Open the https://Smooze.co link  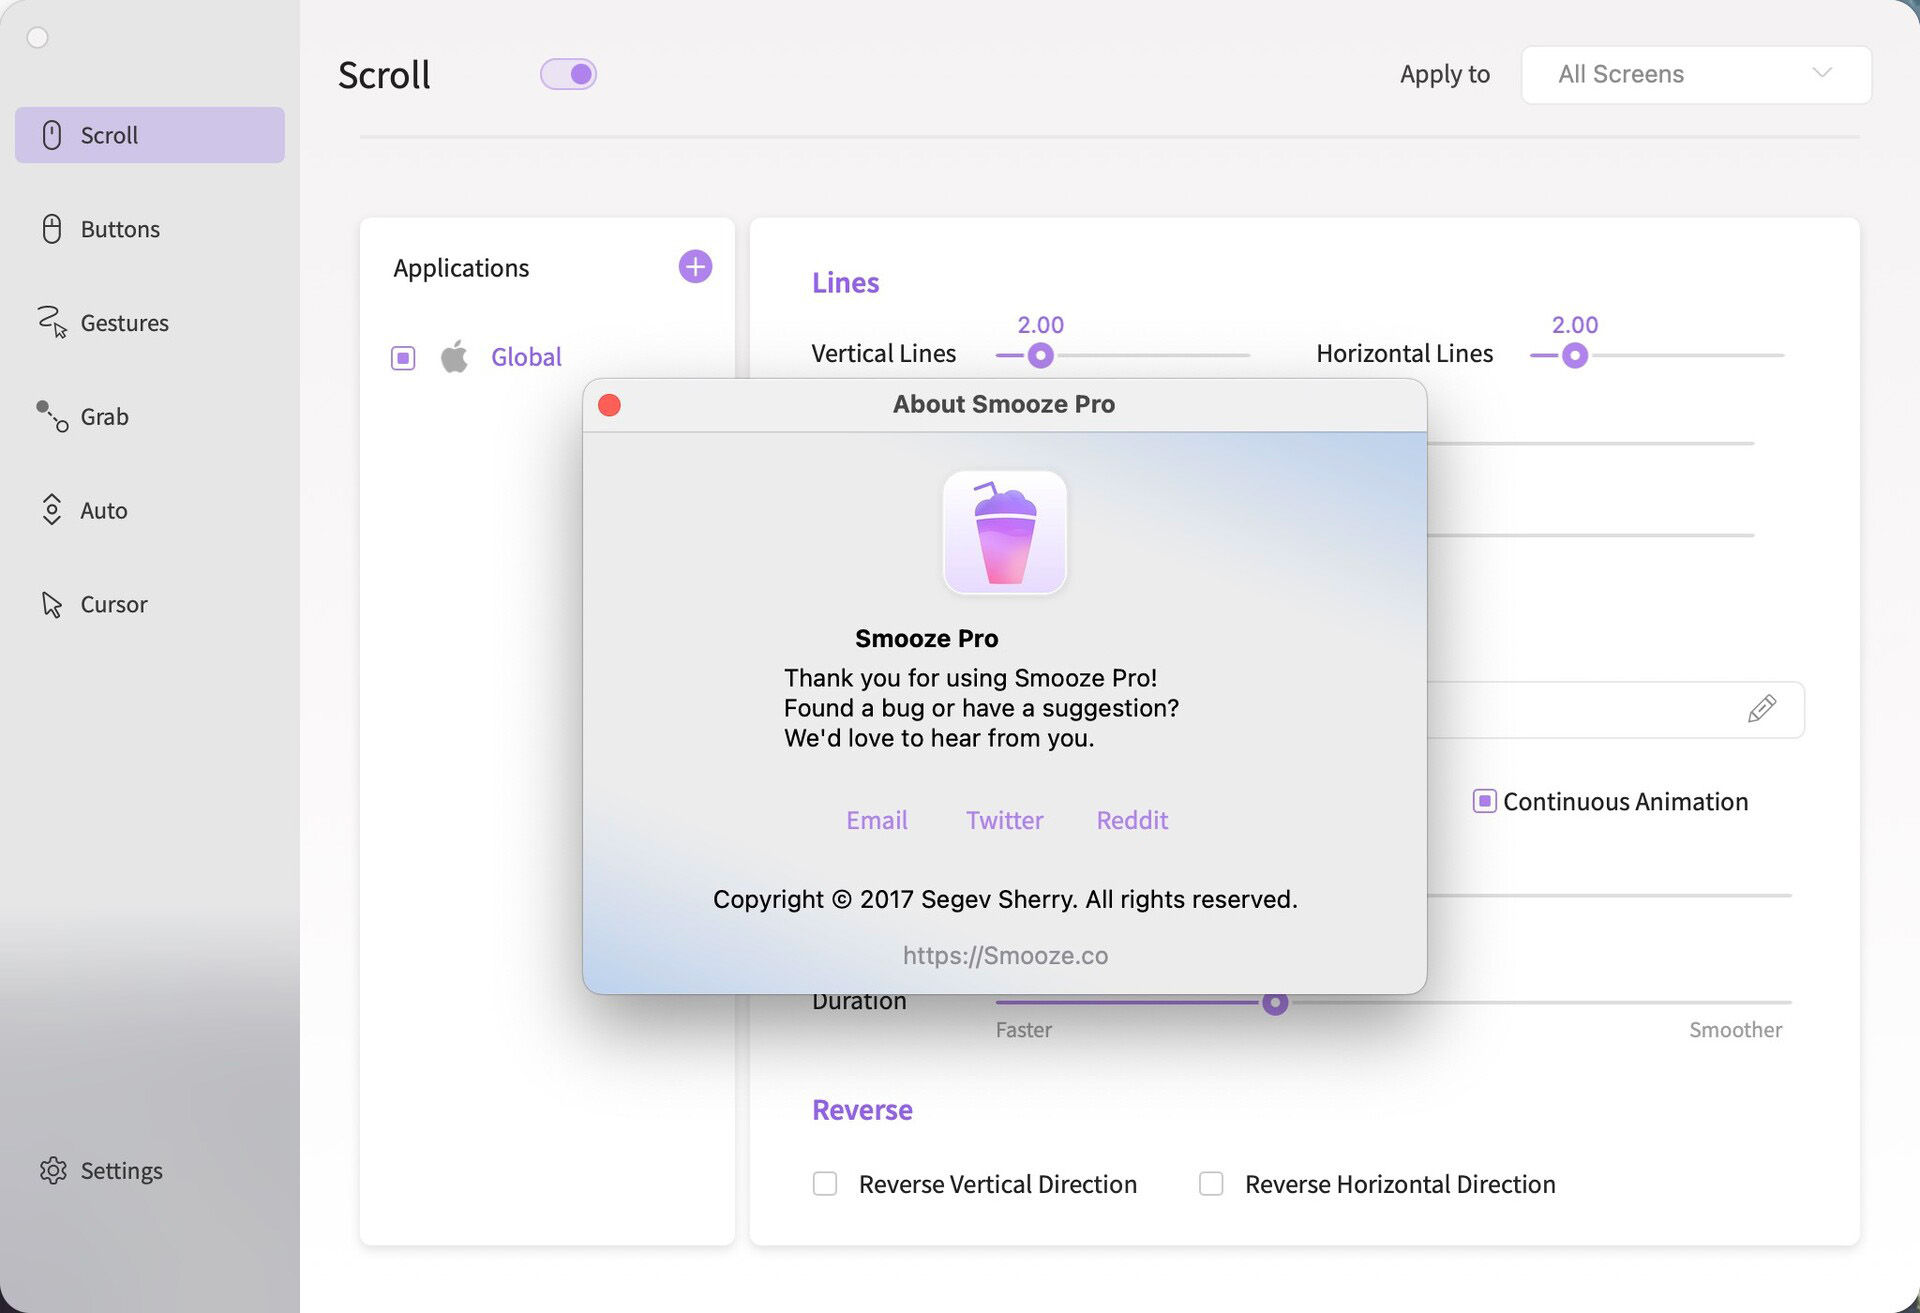click(x=1005, y=955)
